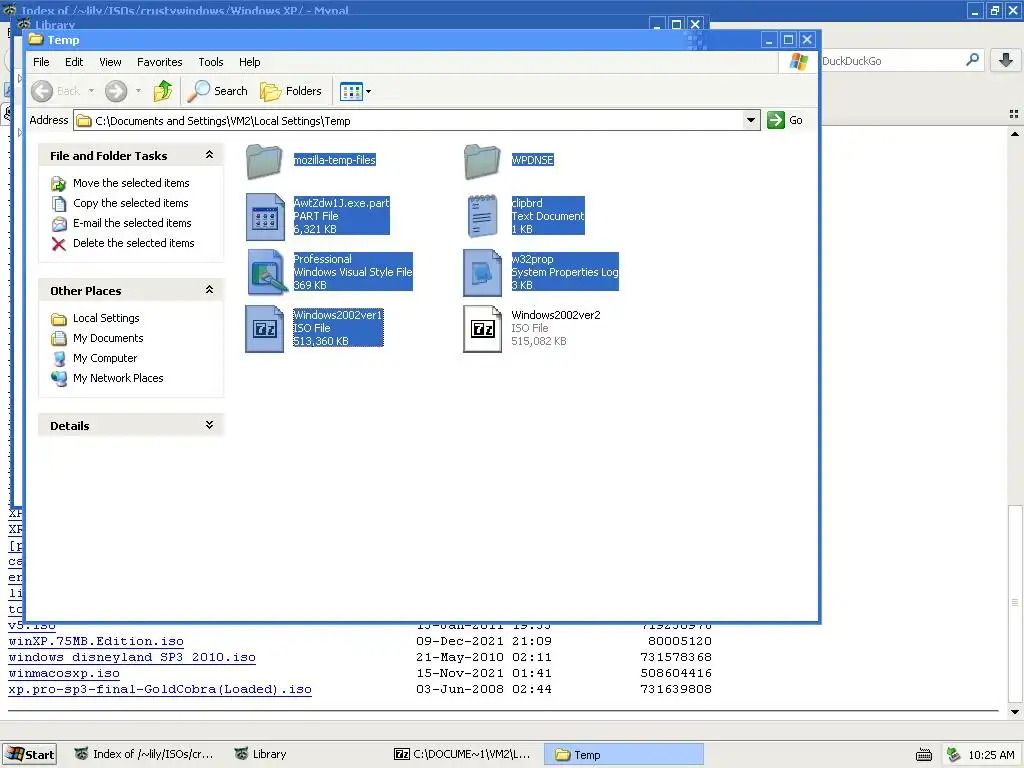Viewport: 1024px width, 768px height.
Task: Open windows_disneyland_SP3_2010.iso link
Action: (x=132, y=658)
